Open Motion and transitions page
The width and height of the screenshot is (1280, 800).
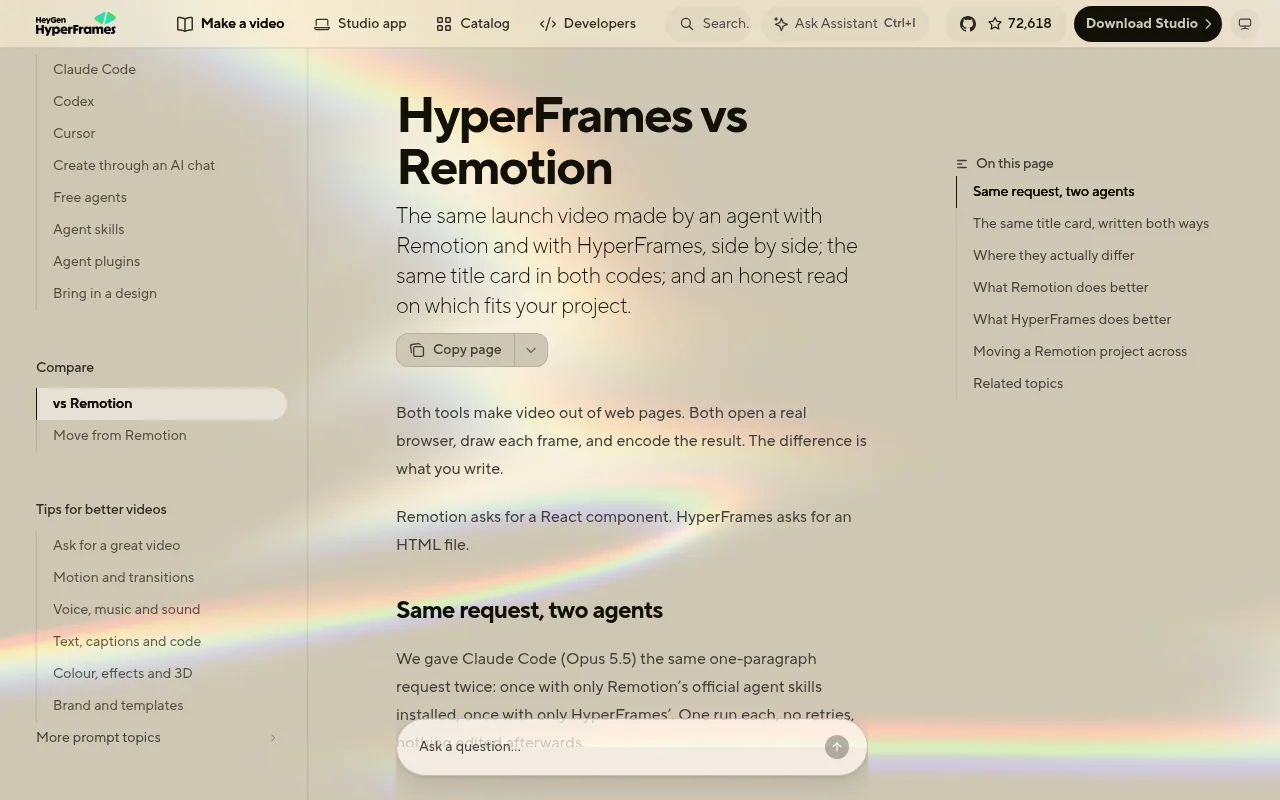124,577
